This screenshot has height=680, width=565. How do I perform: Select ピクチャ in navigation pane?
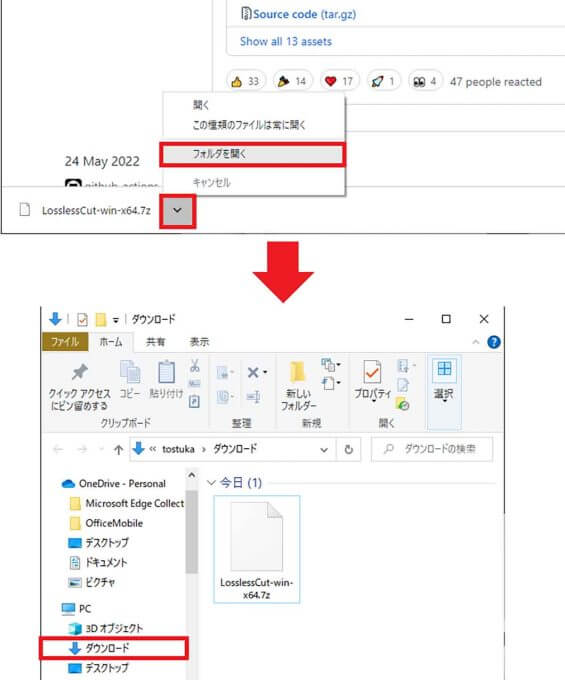click(100, 582)
